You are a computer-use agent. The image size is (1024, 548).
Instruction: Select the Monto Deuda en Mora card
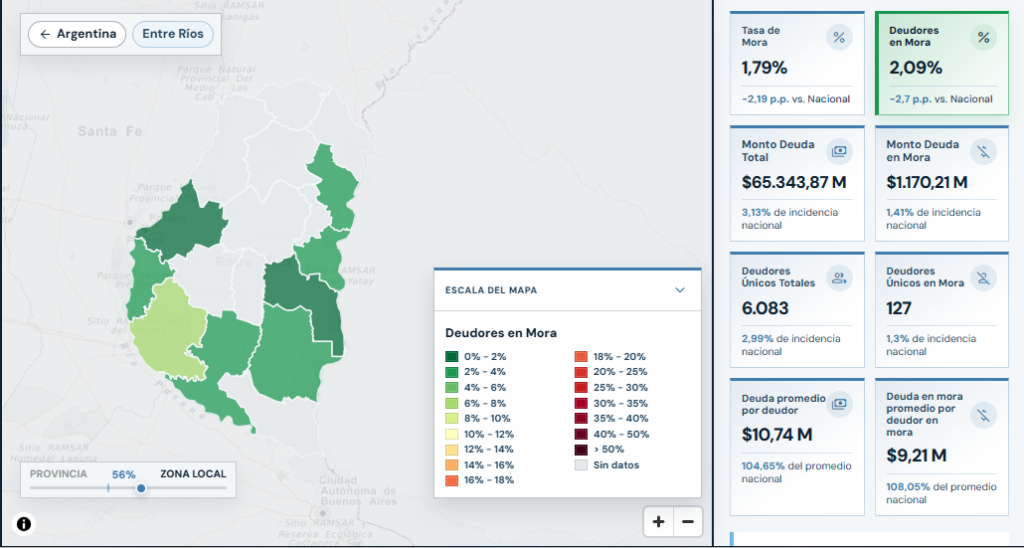pyautogui.click(x=942, y=184)
